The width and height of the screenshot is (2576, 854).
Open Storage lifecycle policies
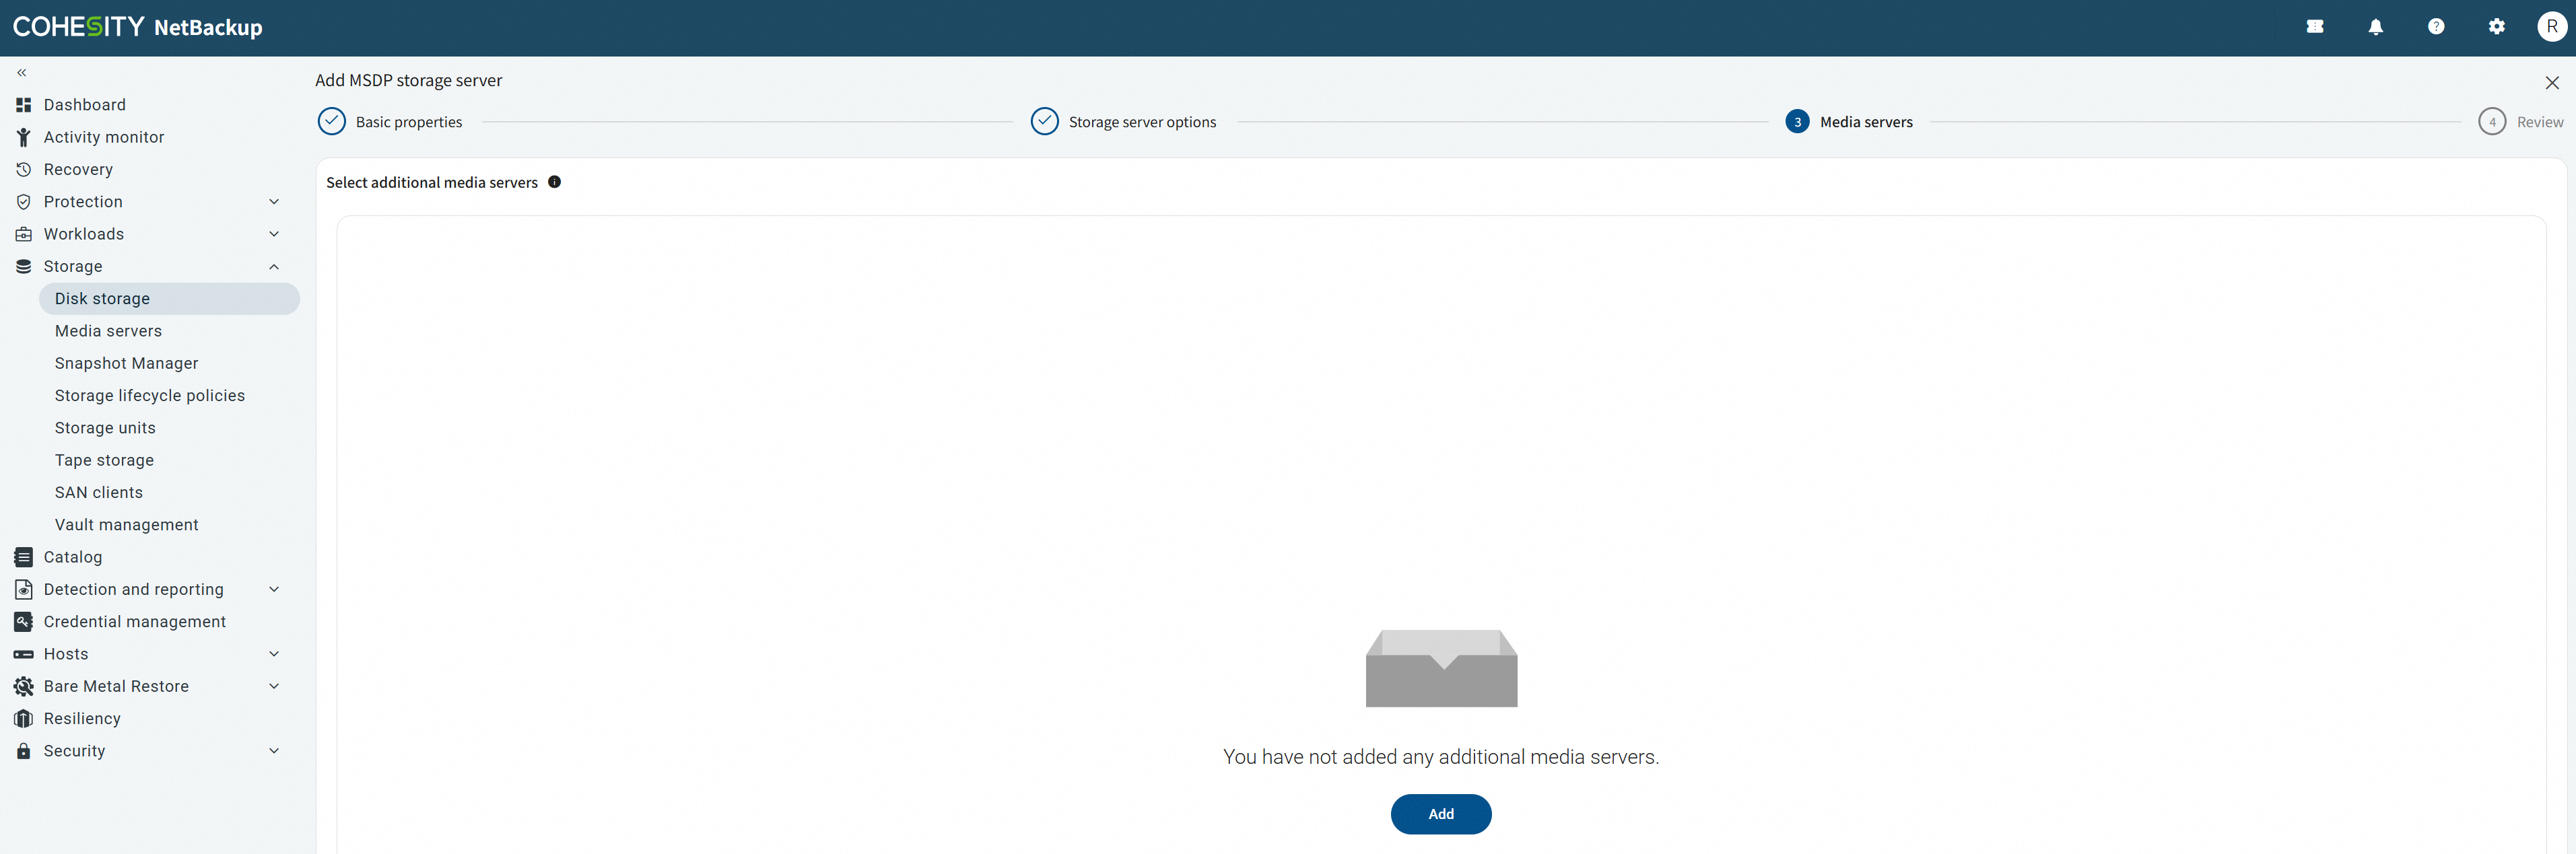click(x=150, y=396)
